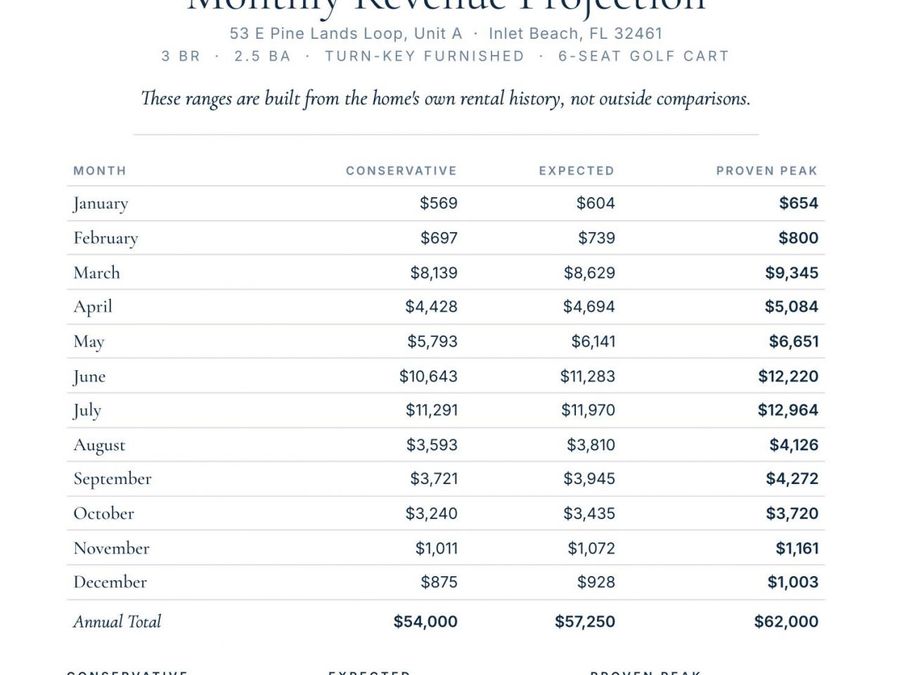Select February's $800 proven peak value
Viewport: 900px width, 675px height.
pyautogui.click(x=798, y=238)
